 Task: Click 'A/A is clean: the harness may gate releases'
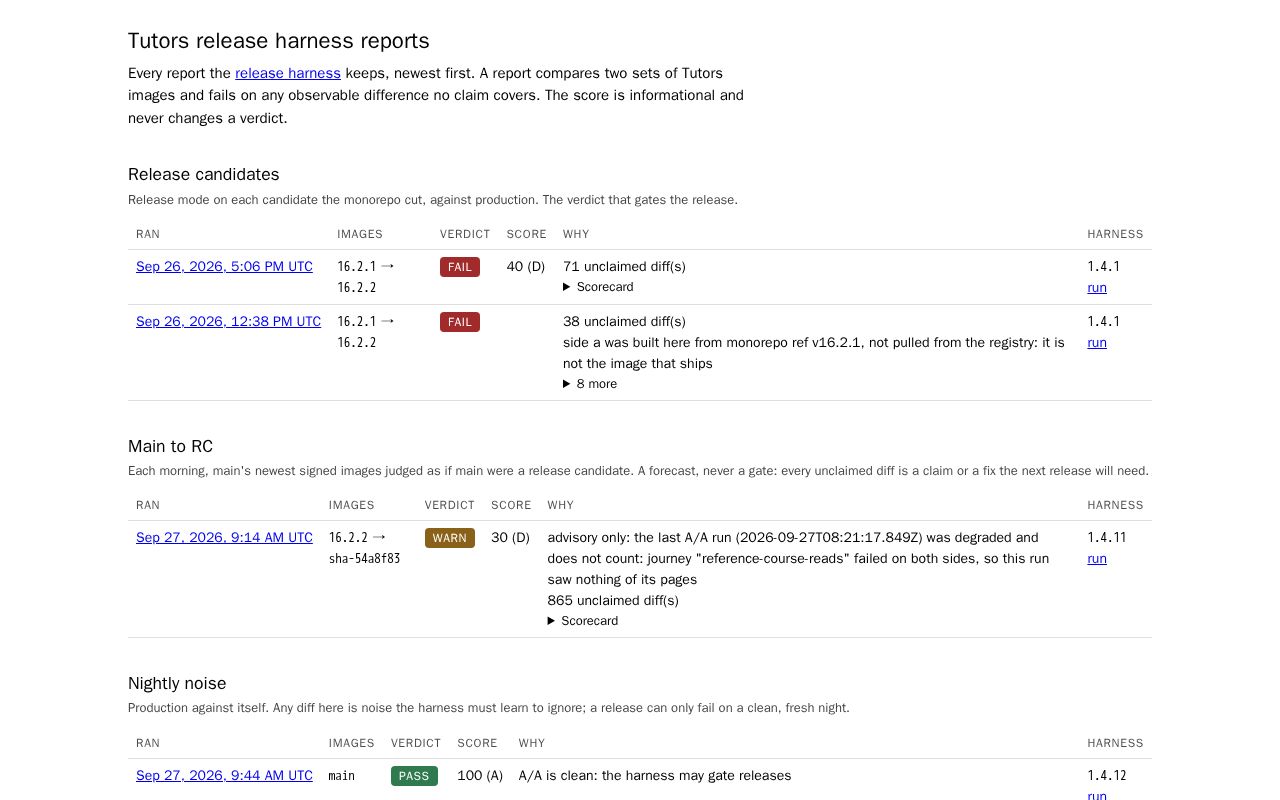(x=655, y=775)
